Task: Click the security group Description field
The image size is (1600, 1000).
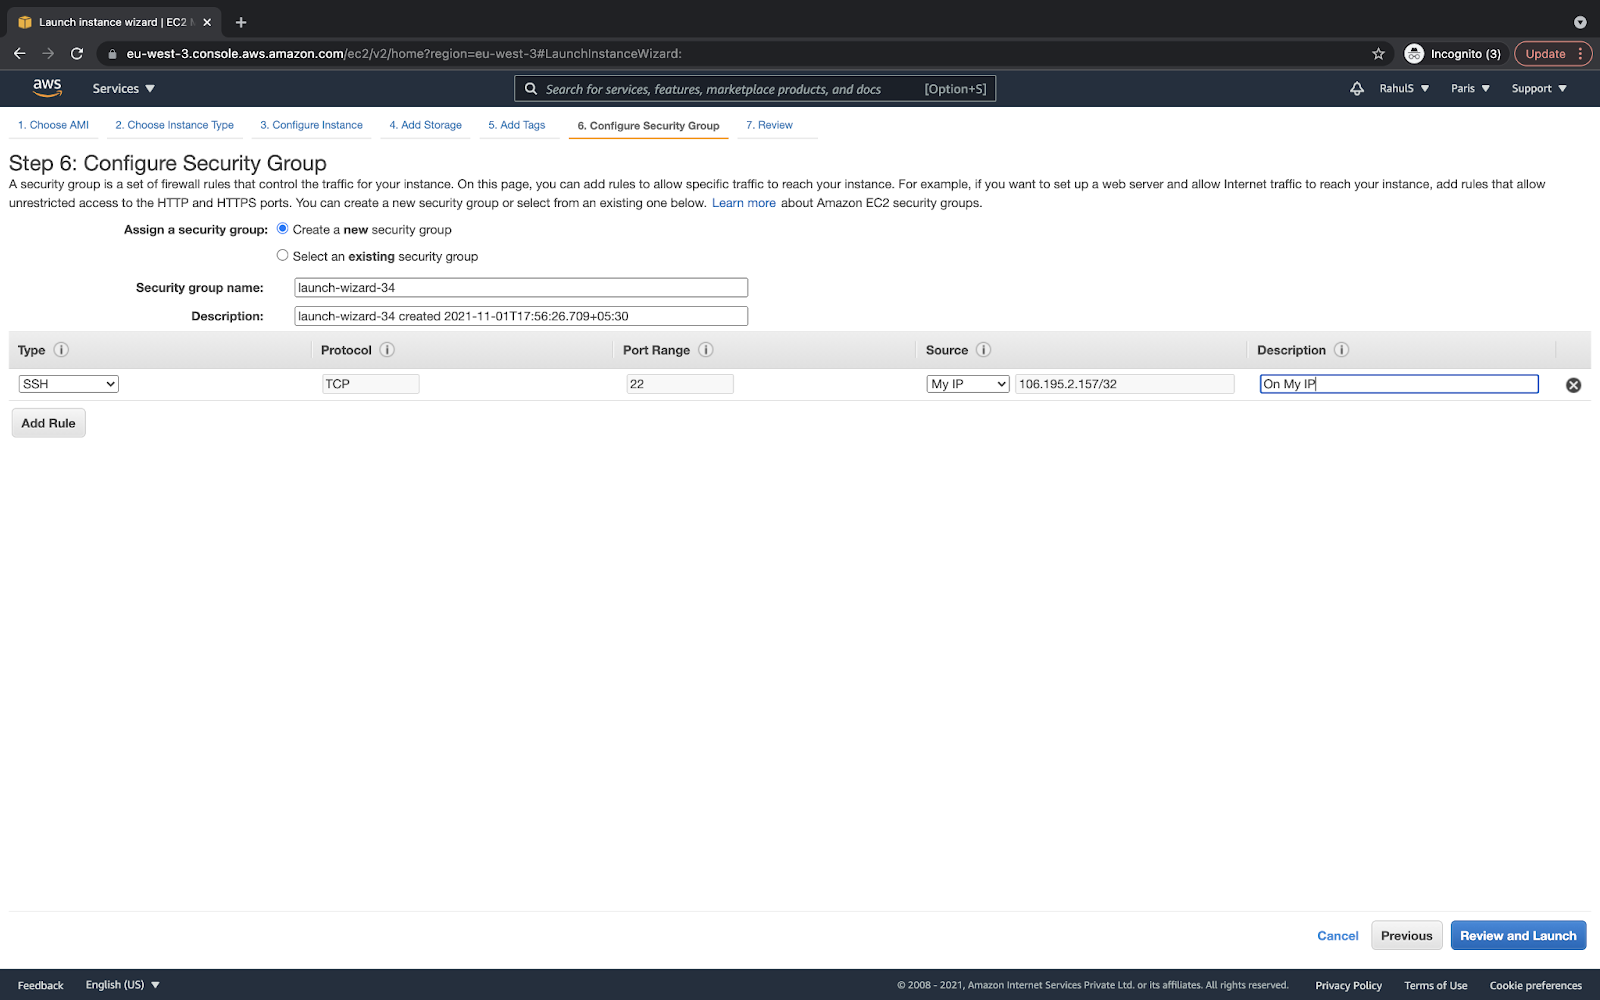Action: click(521, 316)
